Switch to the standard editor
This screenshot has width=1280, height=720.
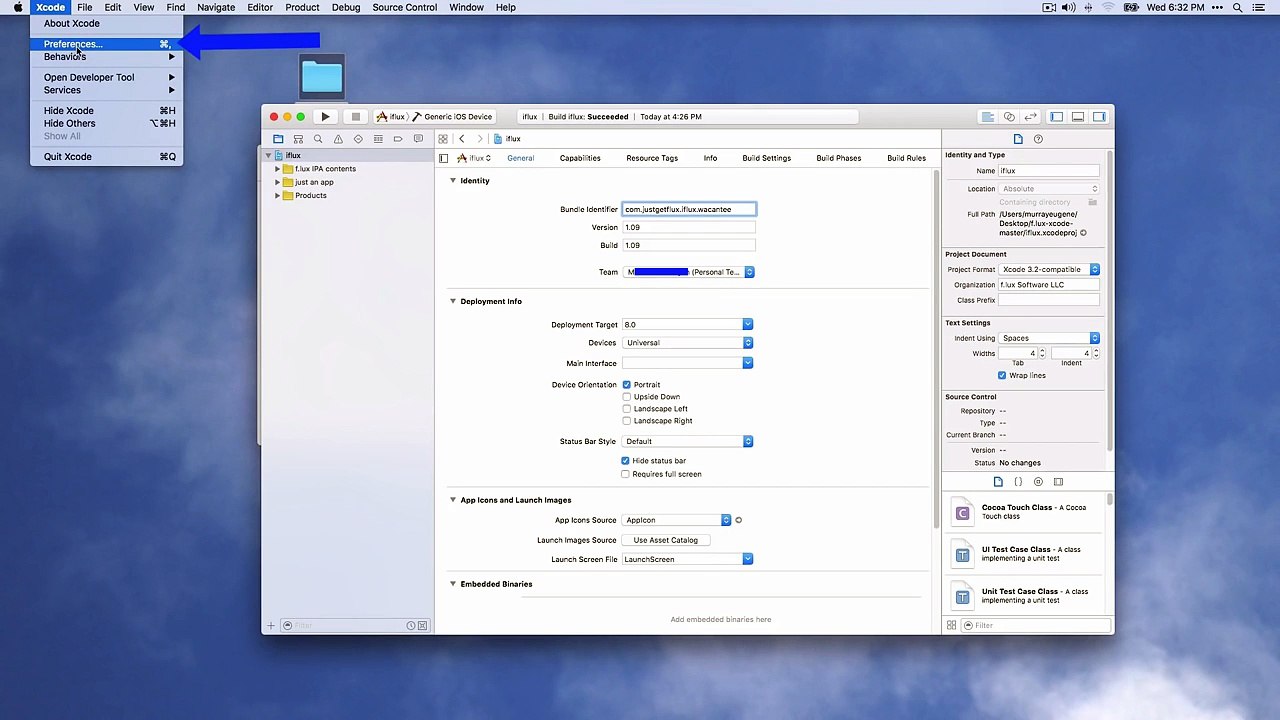tap(988, 117)
